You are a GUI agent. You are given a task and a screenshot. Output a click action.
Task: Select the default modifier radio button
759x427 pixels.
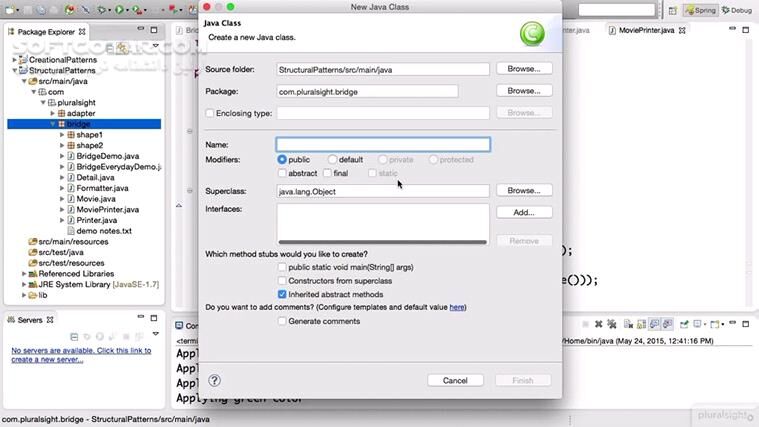tap(332, 160)
